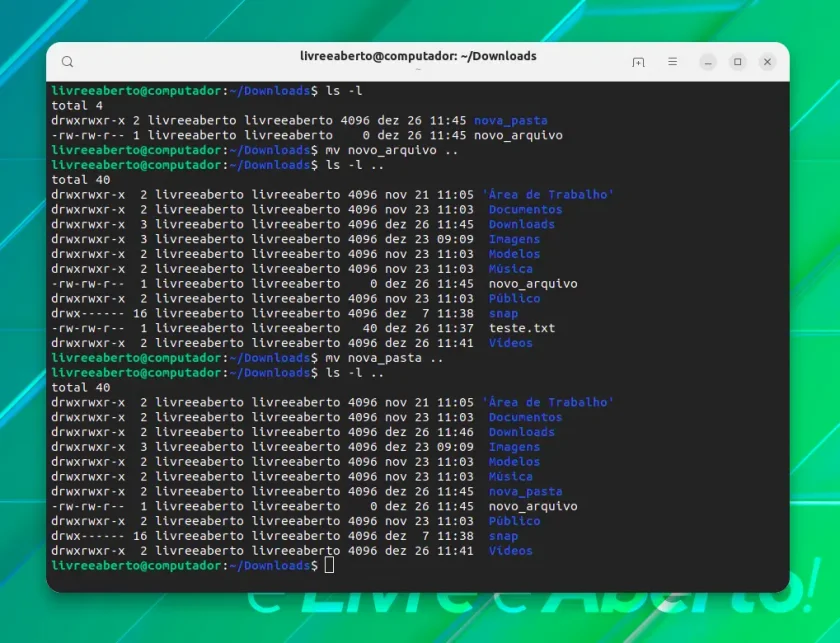Click 'snap' in the last listing
The image size is (840, 643).
tap(503, 536)
